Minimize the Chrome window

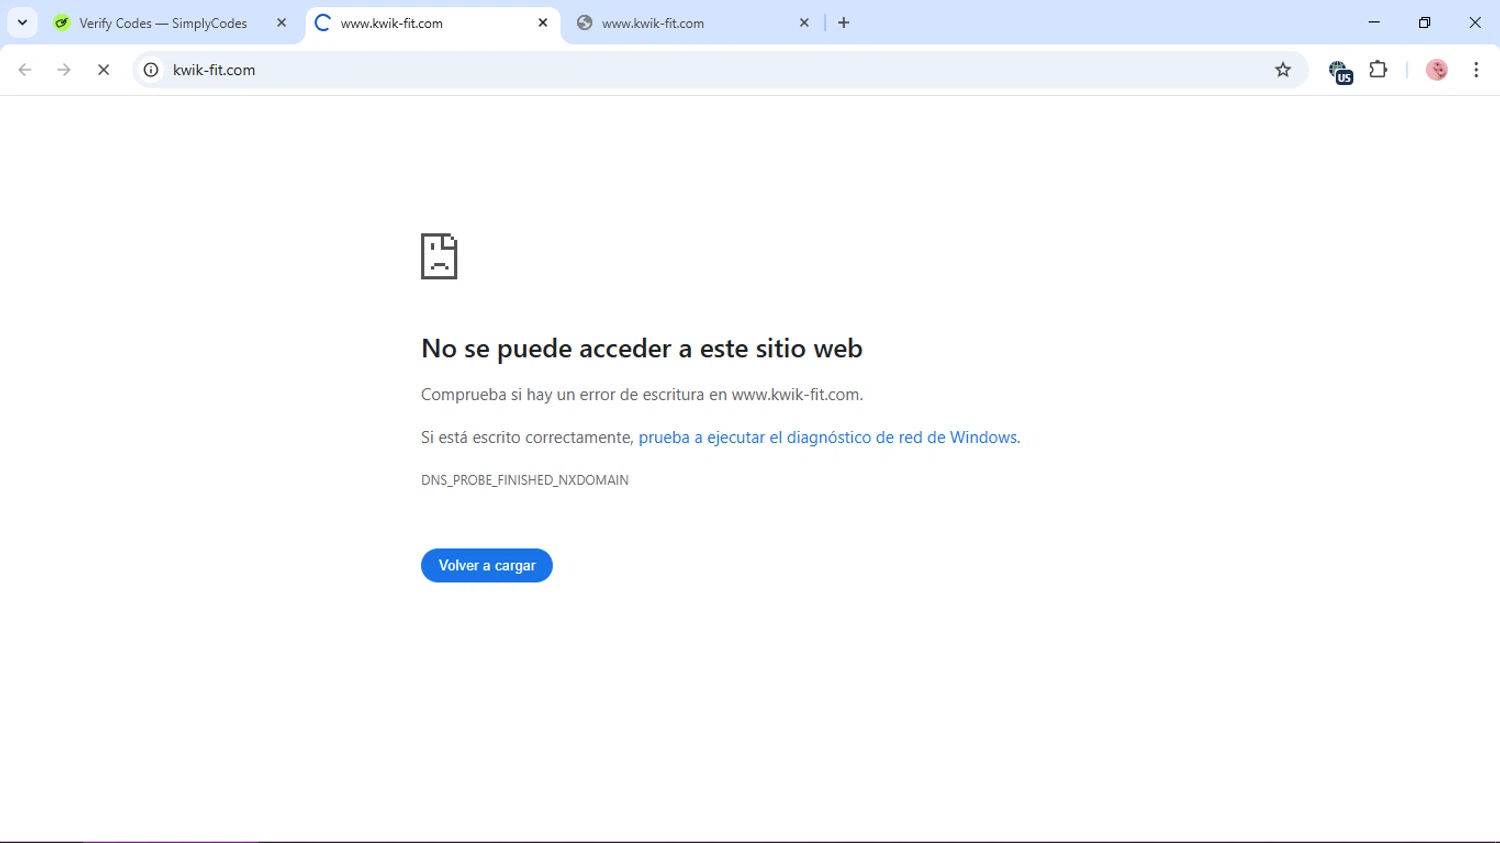click(x=1374, y=22)
